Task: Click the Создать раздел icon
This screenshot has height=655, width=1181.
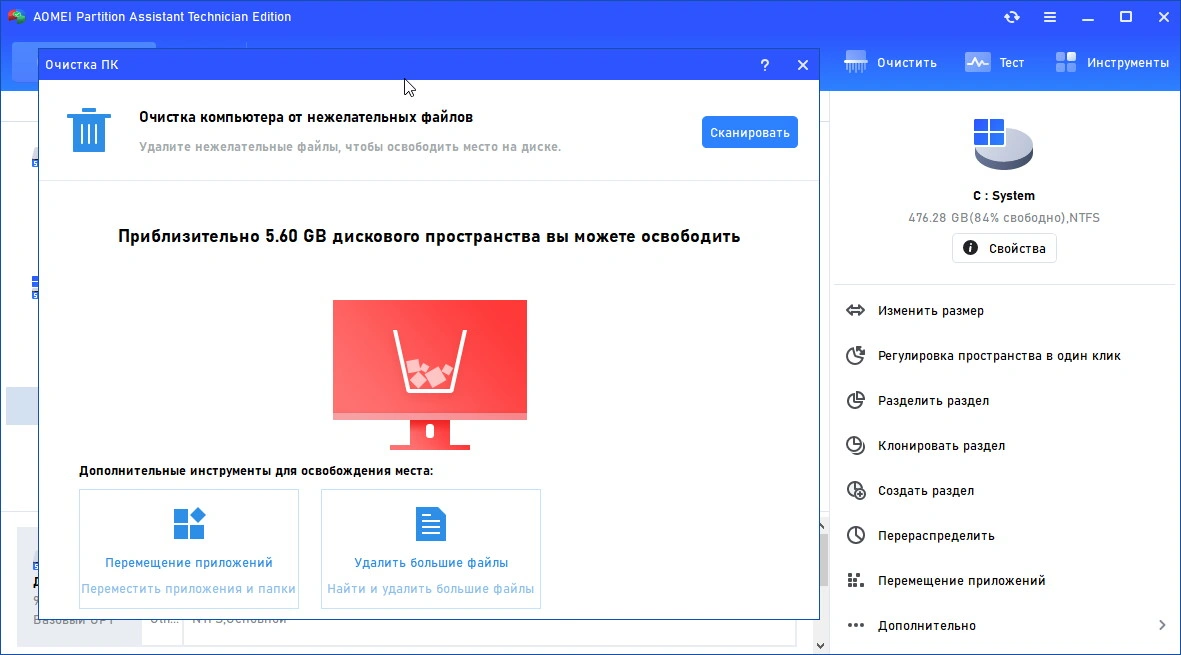Action: click(x=856, y=491)
